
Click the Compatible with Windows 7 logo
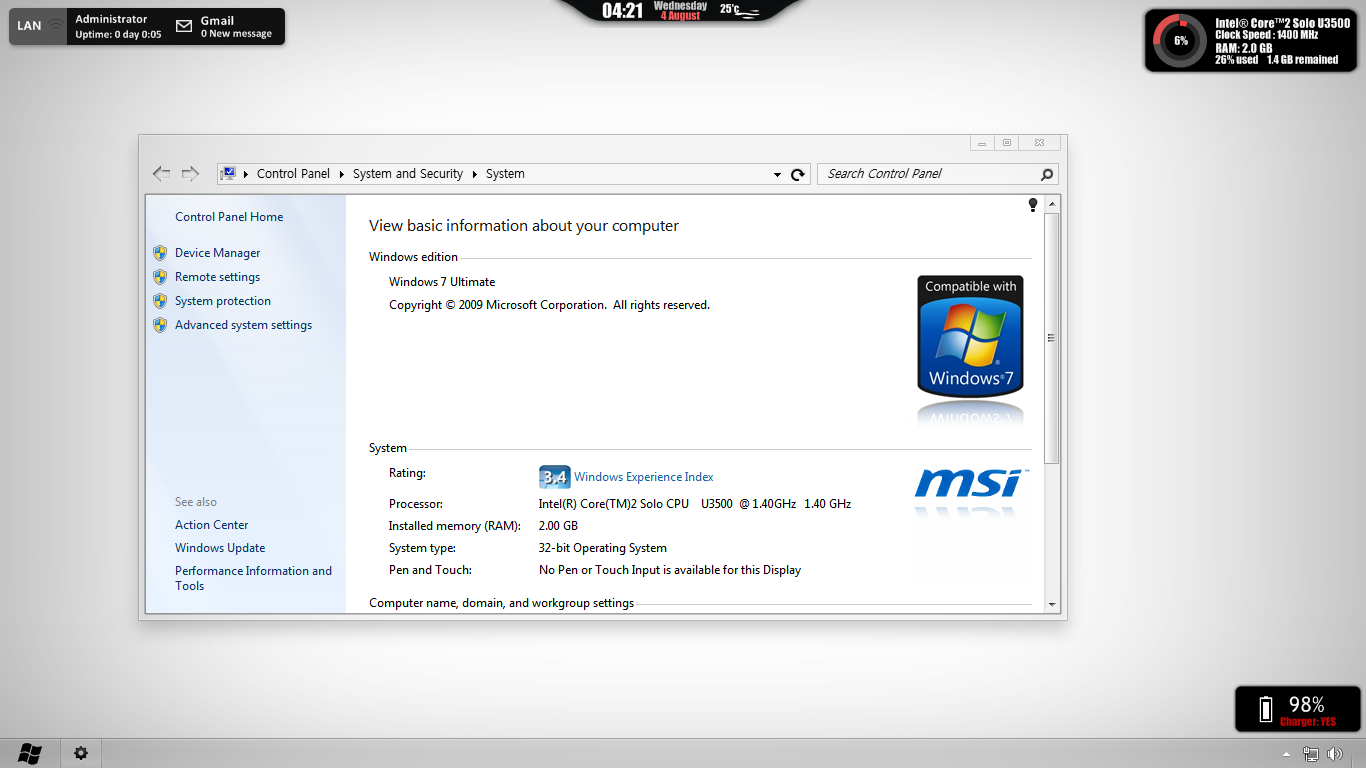(x=970, y=337)
